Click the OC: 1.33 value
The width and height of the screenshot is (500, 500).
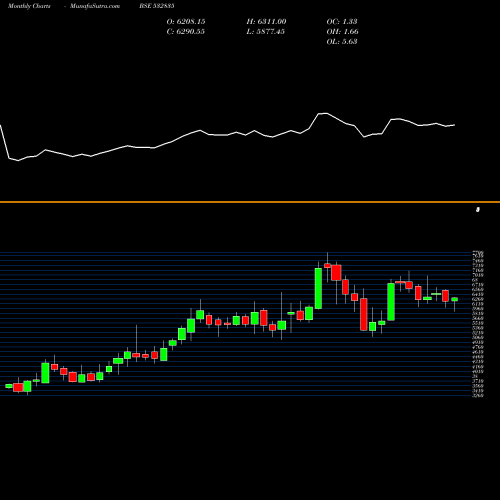tap(342, 22)
